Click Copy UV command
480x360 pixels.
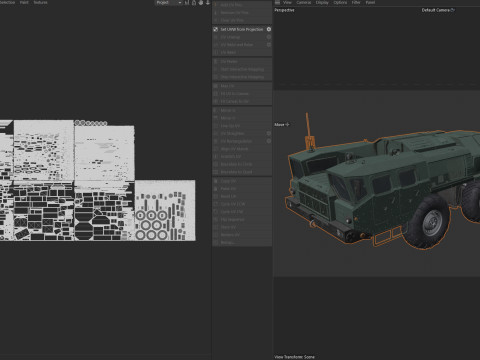coord(242,181)
